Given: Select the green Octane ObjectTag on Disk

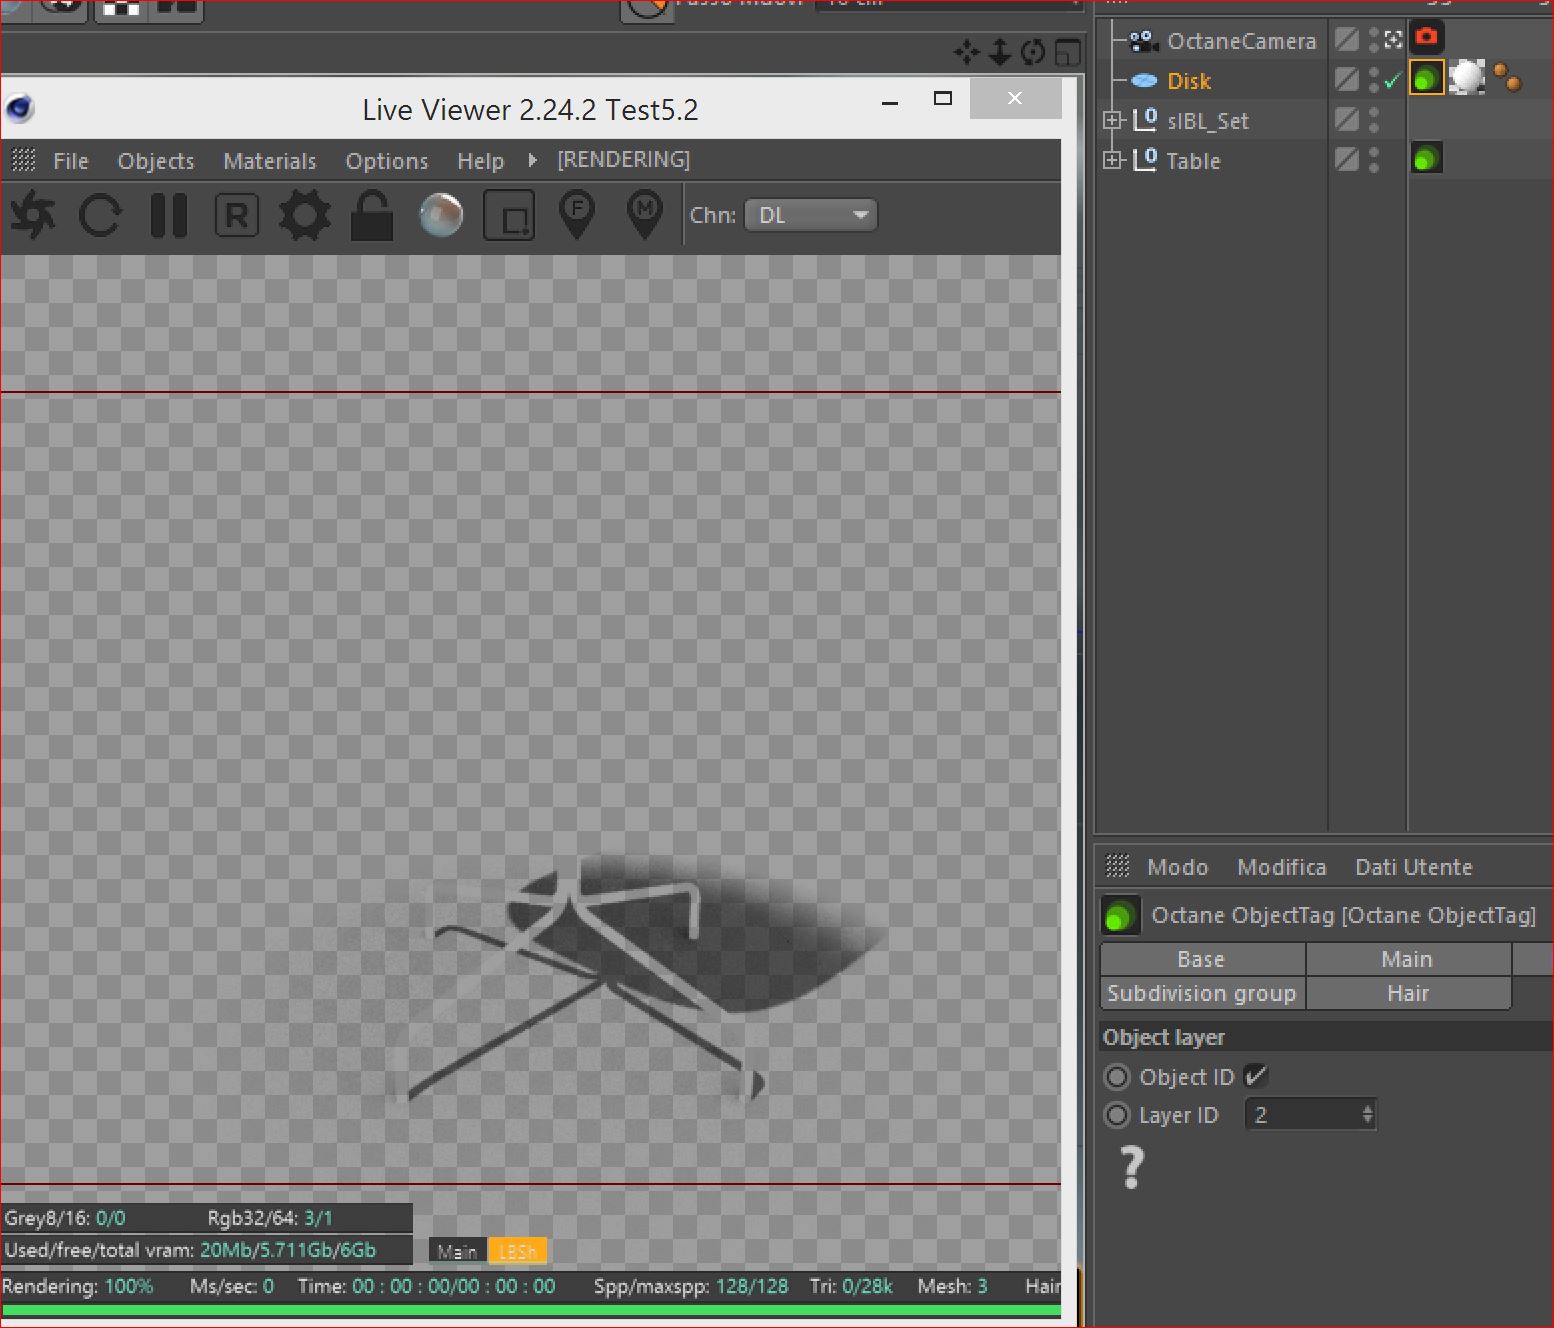Looking at the screenshot, I should click(x=1427, y=77).
